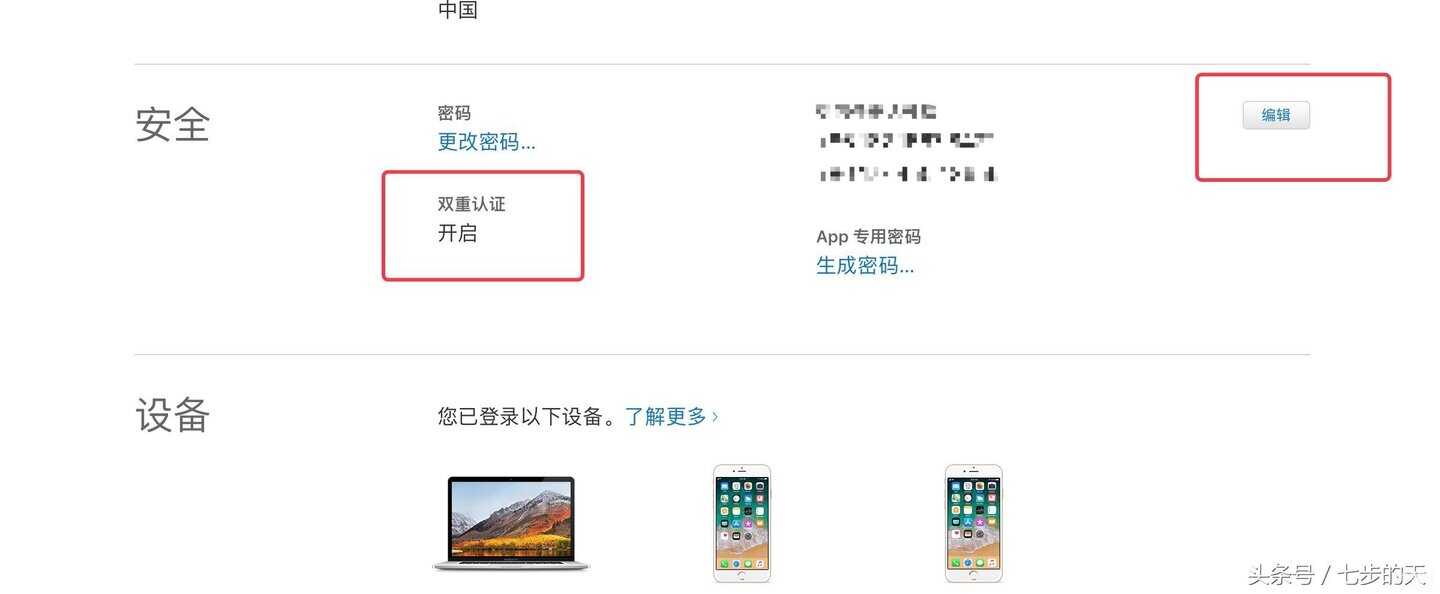Click the 安全 section heading
The width and height of the screenshot is (1440, 594).
(x=172, y=125)
